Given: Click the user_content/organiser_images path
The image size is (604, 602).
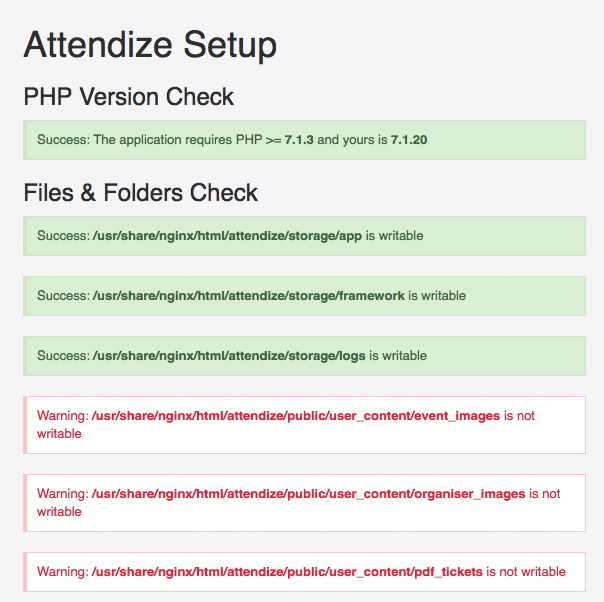Looking at the screenshot, I should pos(308,494).
